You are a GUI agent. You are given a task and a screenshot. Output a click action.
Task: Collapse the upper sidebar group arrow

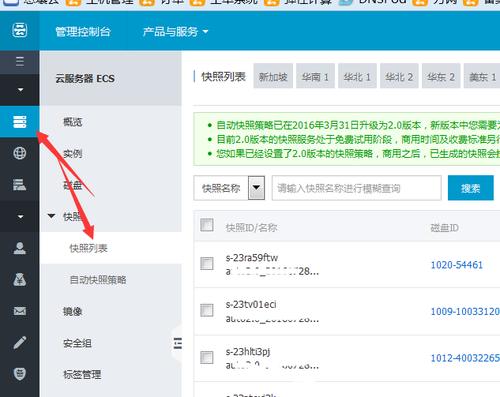(x=20, y=90)
